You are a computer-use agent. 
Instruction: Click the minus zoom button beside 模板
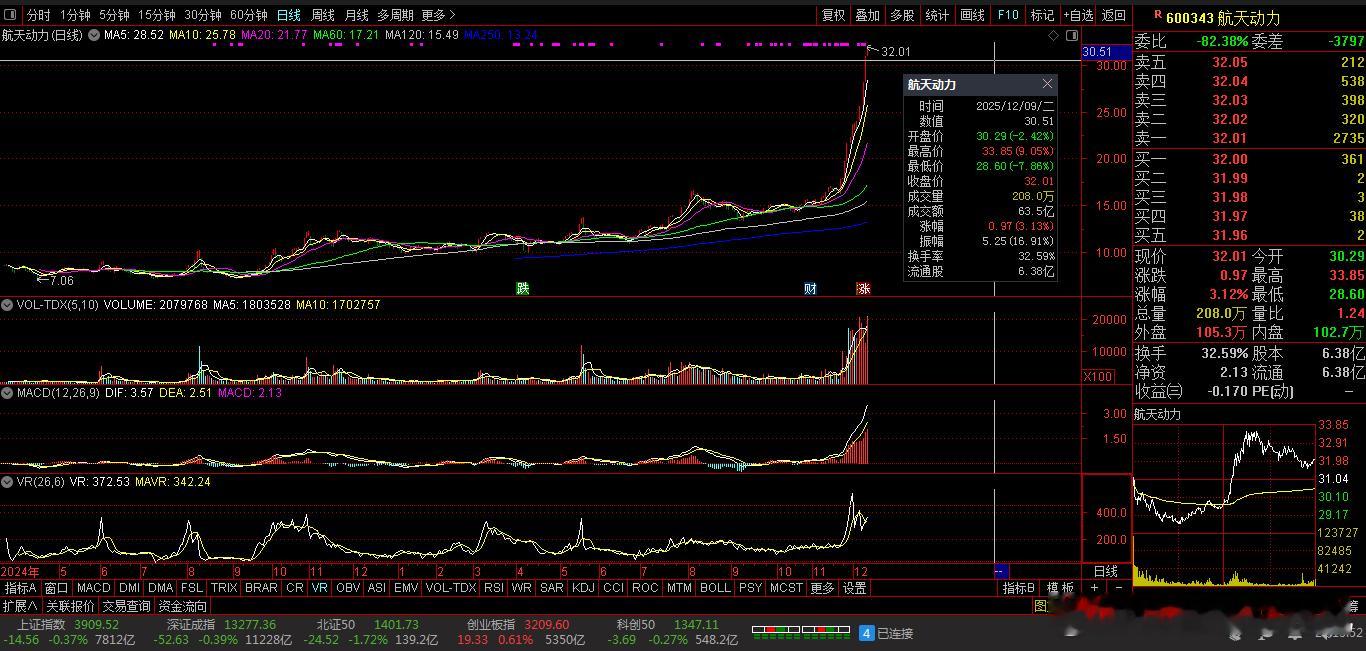point(1118,588)
